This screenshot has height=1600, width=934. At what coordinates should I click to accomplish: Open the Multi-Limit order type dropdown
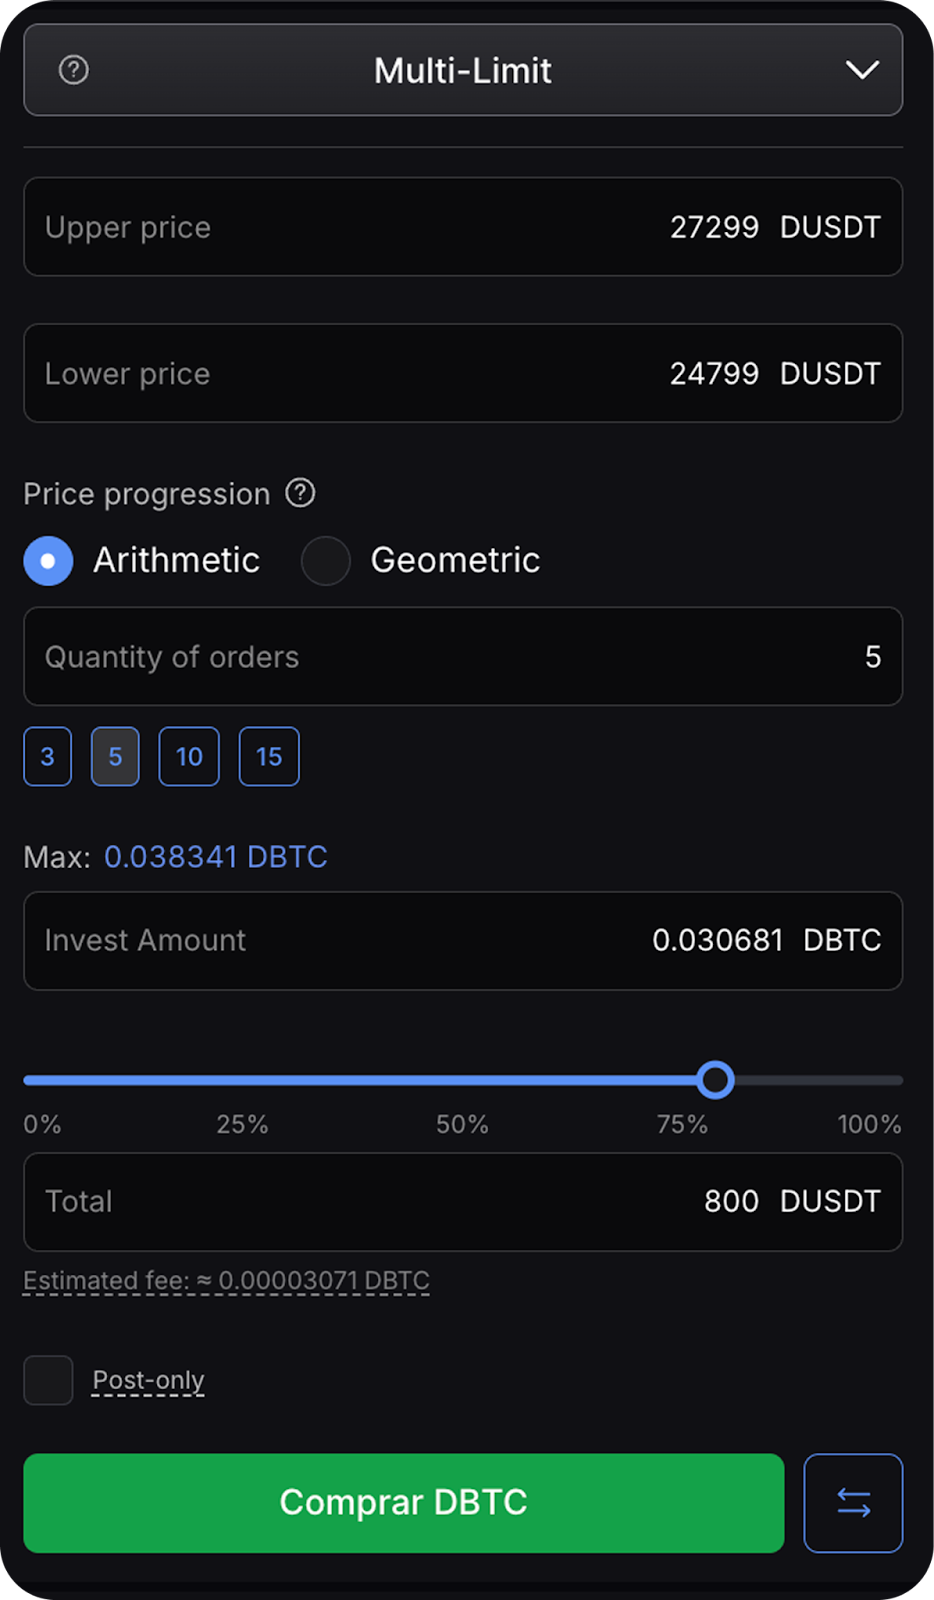pyautogui.click(x=463, y=70)
